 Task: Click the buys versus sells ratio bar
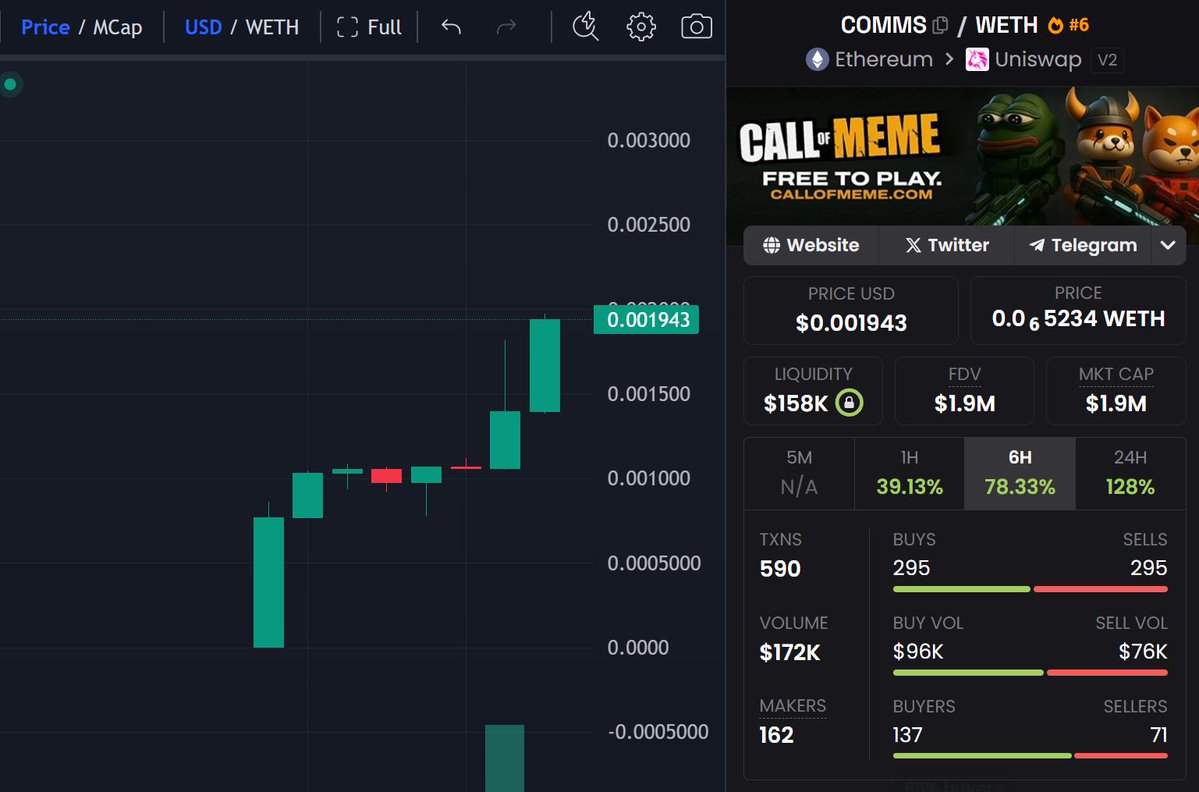(1030, 589)
